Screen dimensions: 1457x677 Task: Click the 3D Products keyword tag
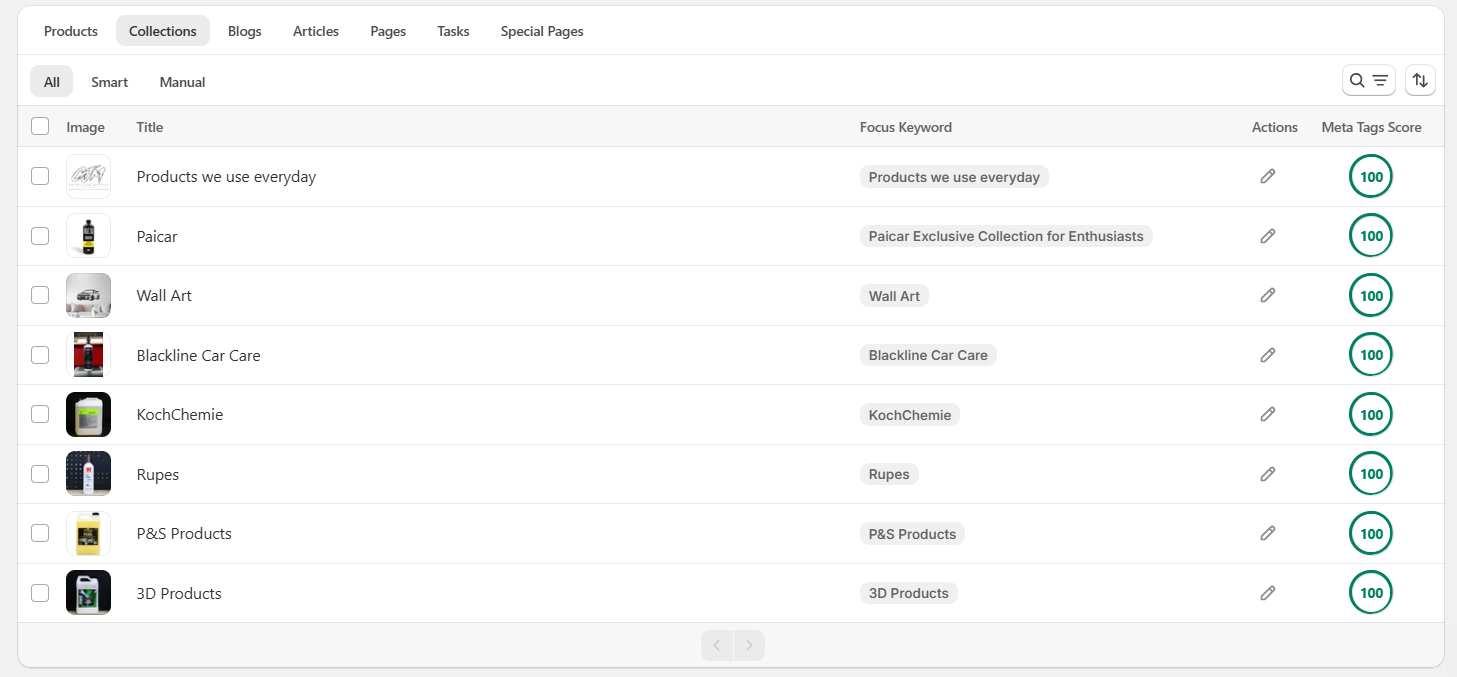tap(908, 593)
